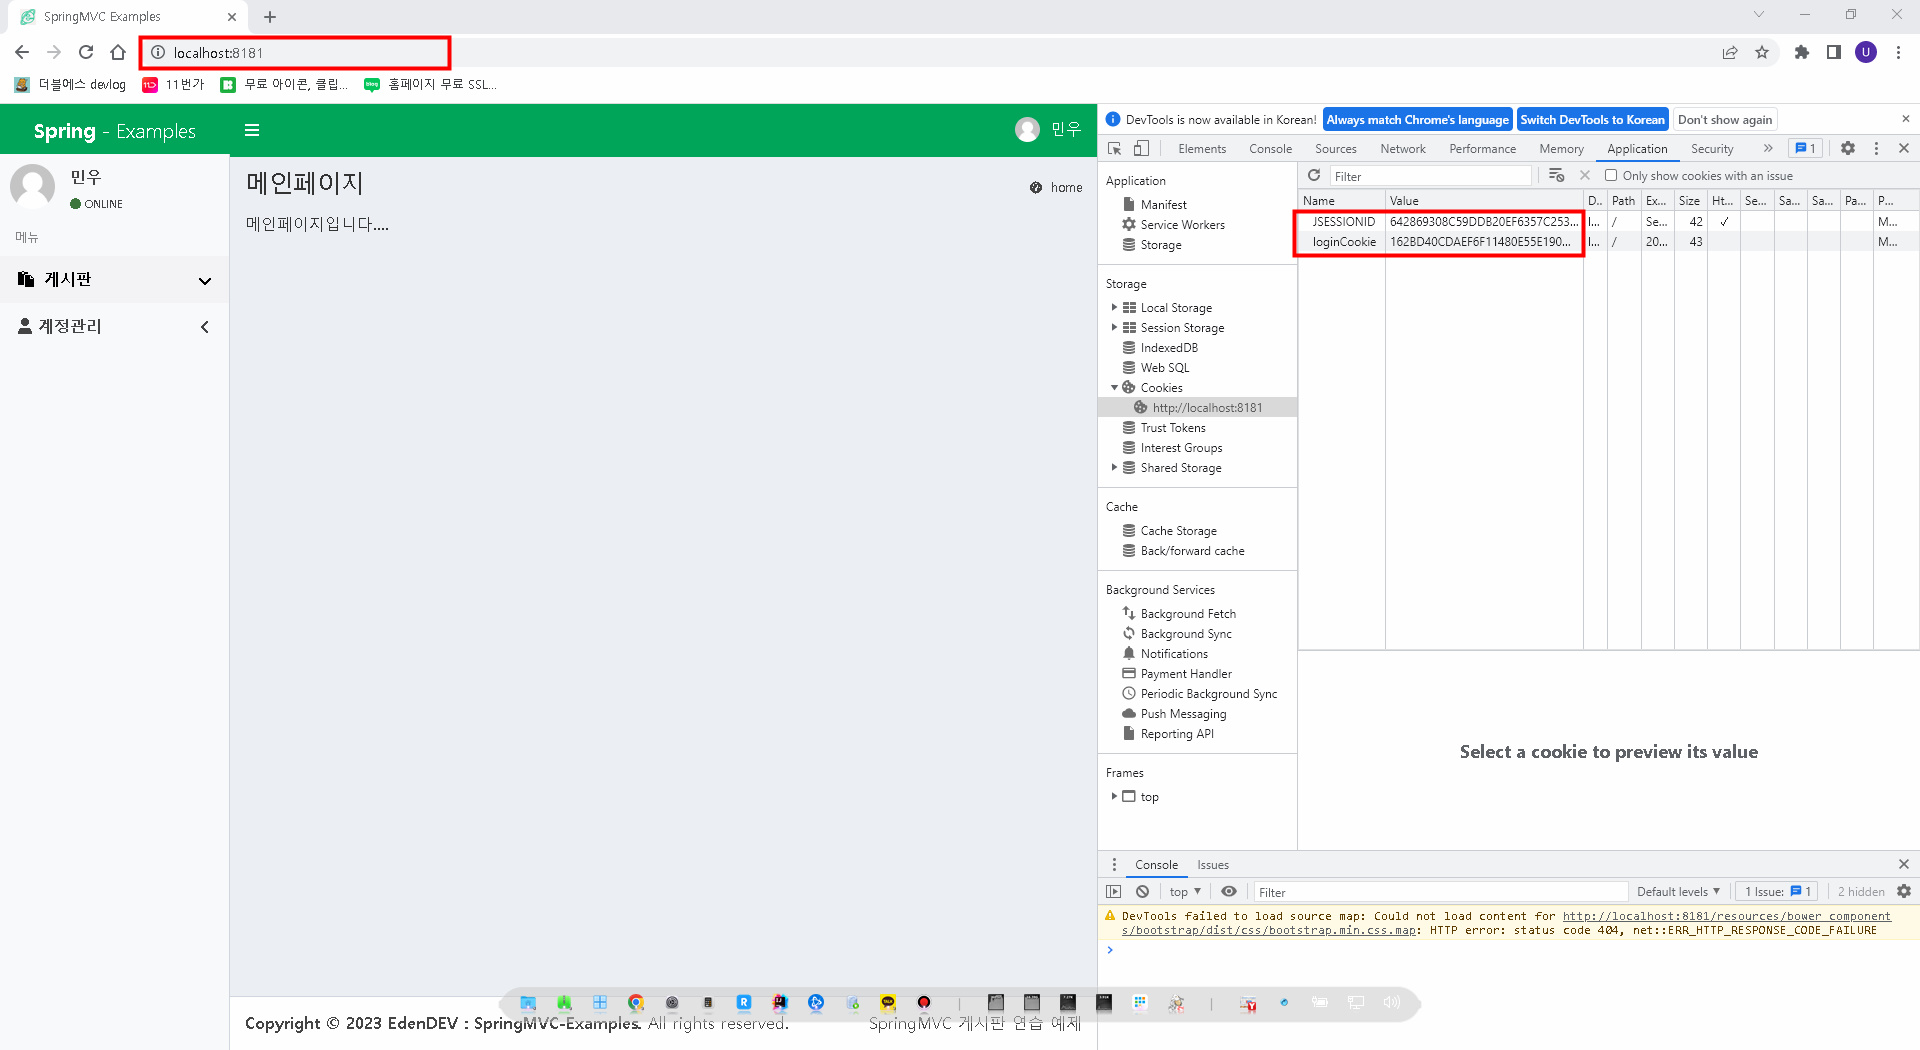The height and width of the screenshot is (1050, 1920).
Task: Open Default levels dropdown
Action: point(1678,891)
